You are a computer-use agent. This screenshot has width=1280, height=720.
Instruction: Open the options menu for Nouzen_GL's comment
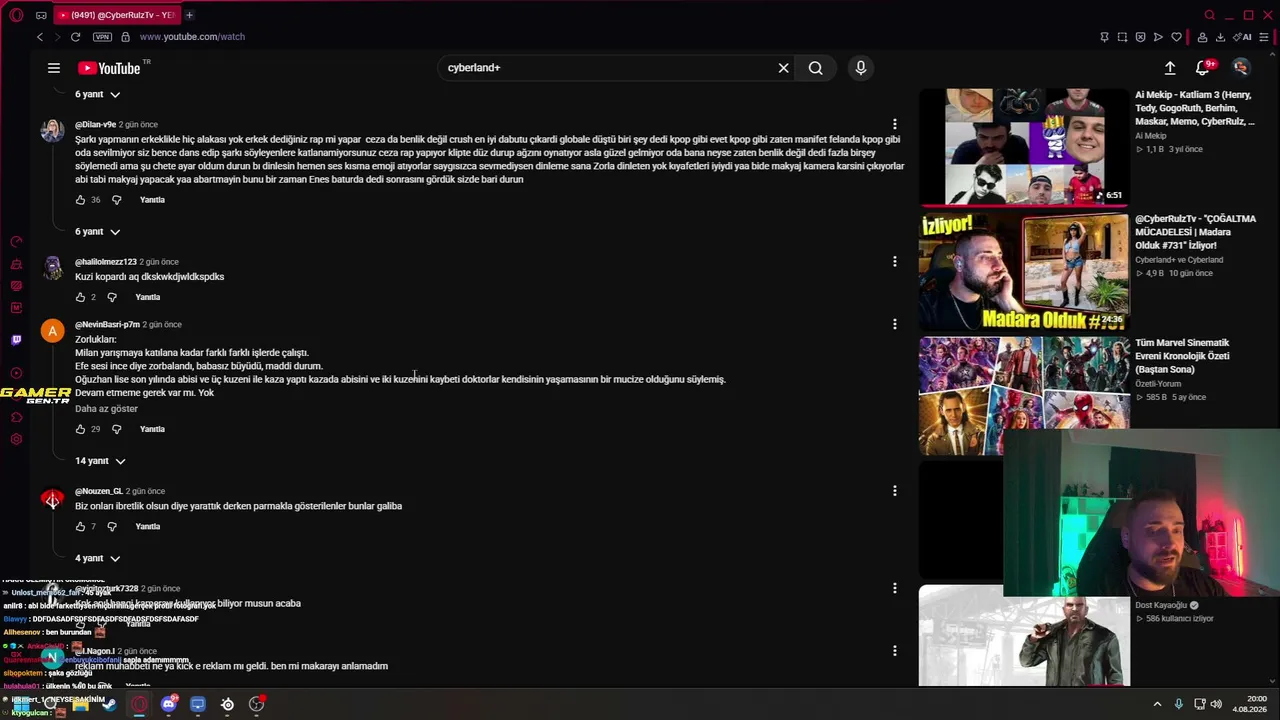(x=894, y=491)
